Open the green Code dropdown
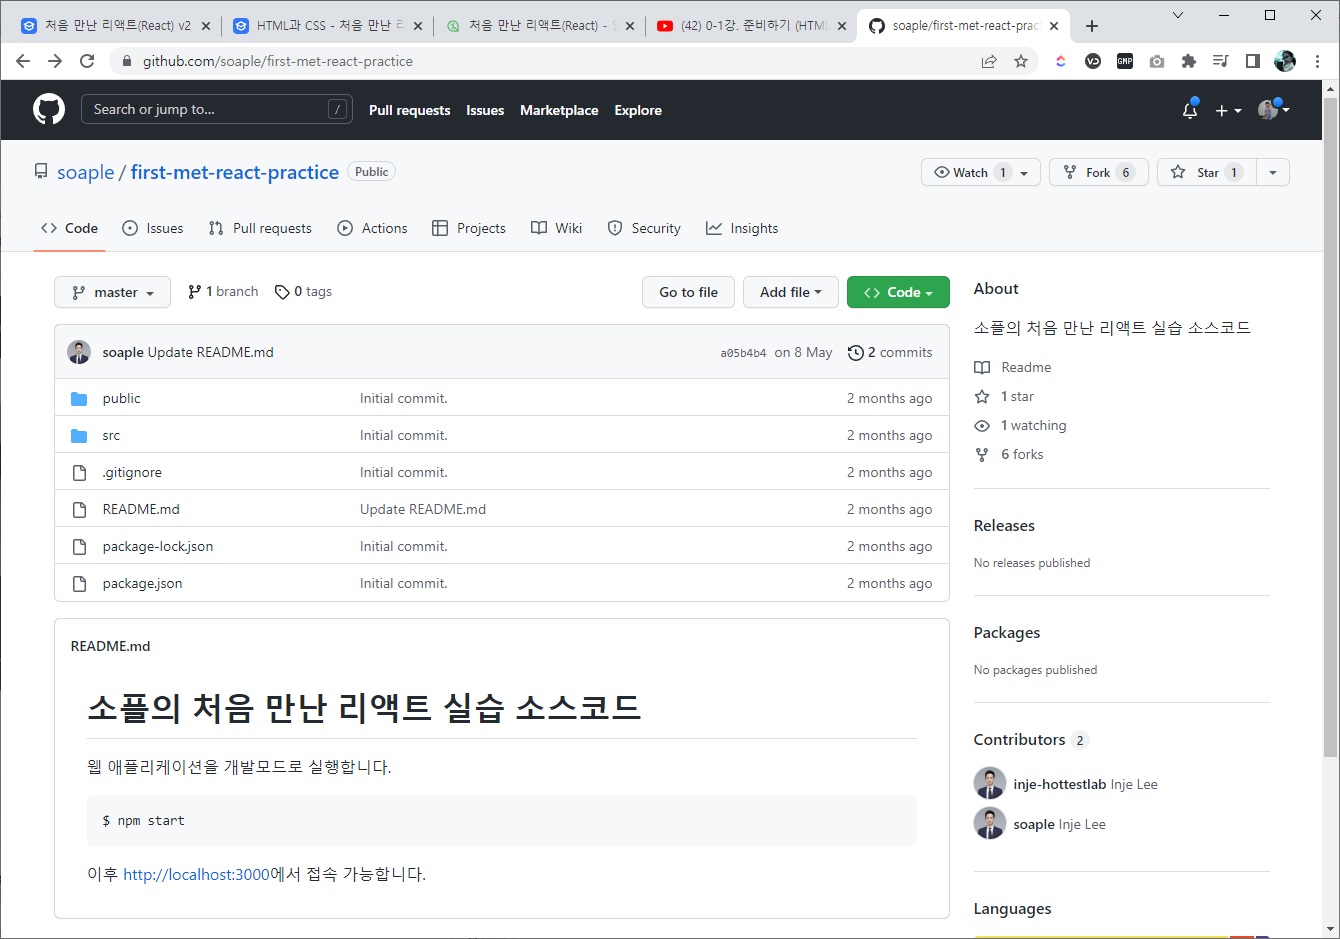The width and height of the screenshot is (1340, 939). 898,292
